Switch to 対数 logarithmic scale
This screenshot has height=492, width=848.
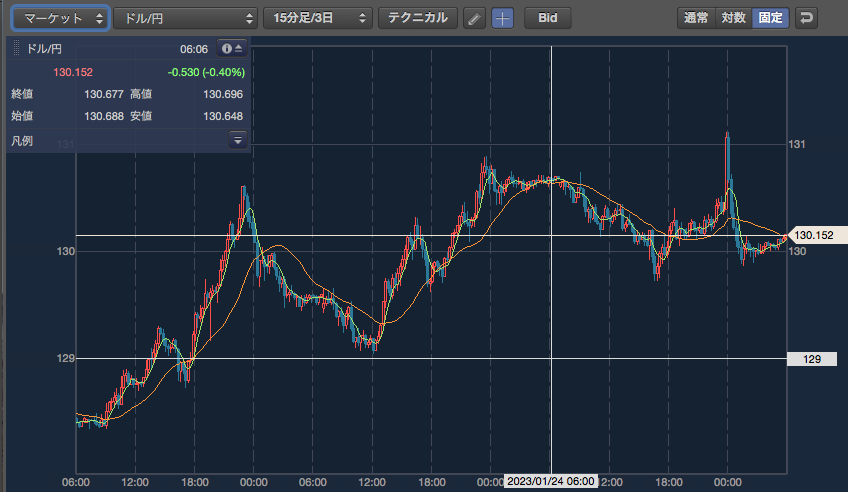tap(733, 18)
